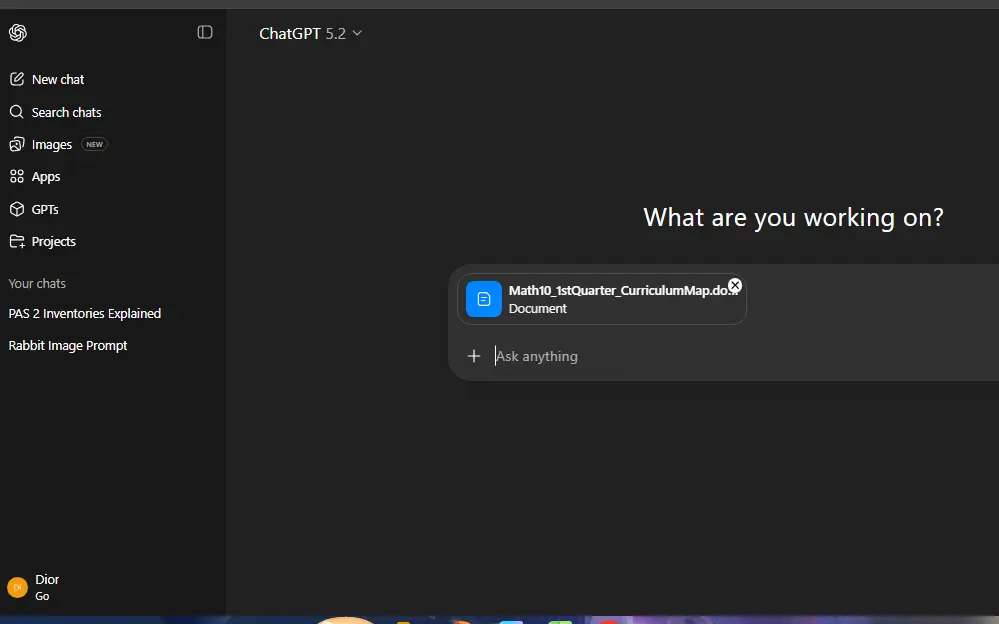Click the NEW badge beside Images
999x624 pixels.
click(94, 145)
